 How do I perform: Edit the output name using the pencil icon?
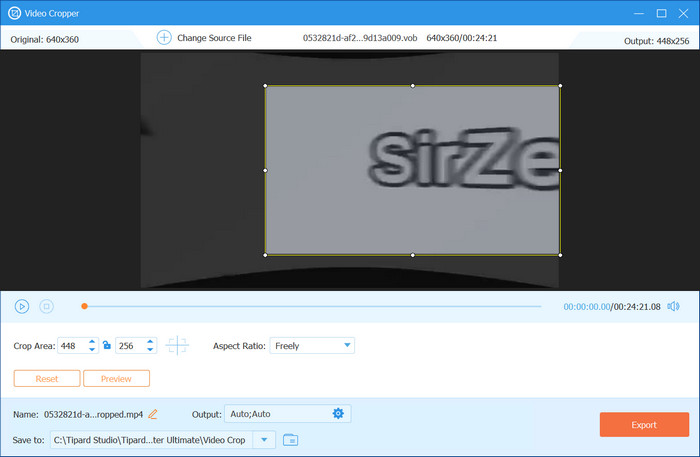(x=153, y=415)
